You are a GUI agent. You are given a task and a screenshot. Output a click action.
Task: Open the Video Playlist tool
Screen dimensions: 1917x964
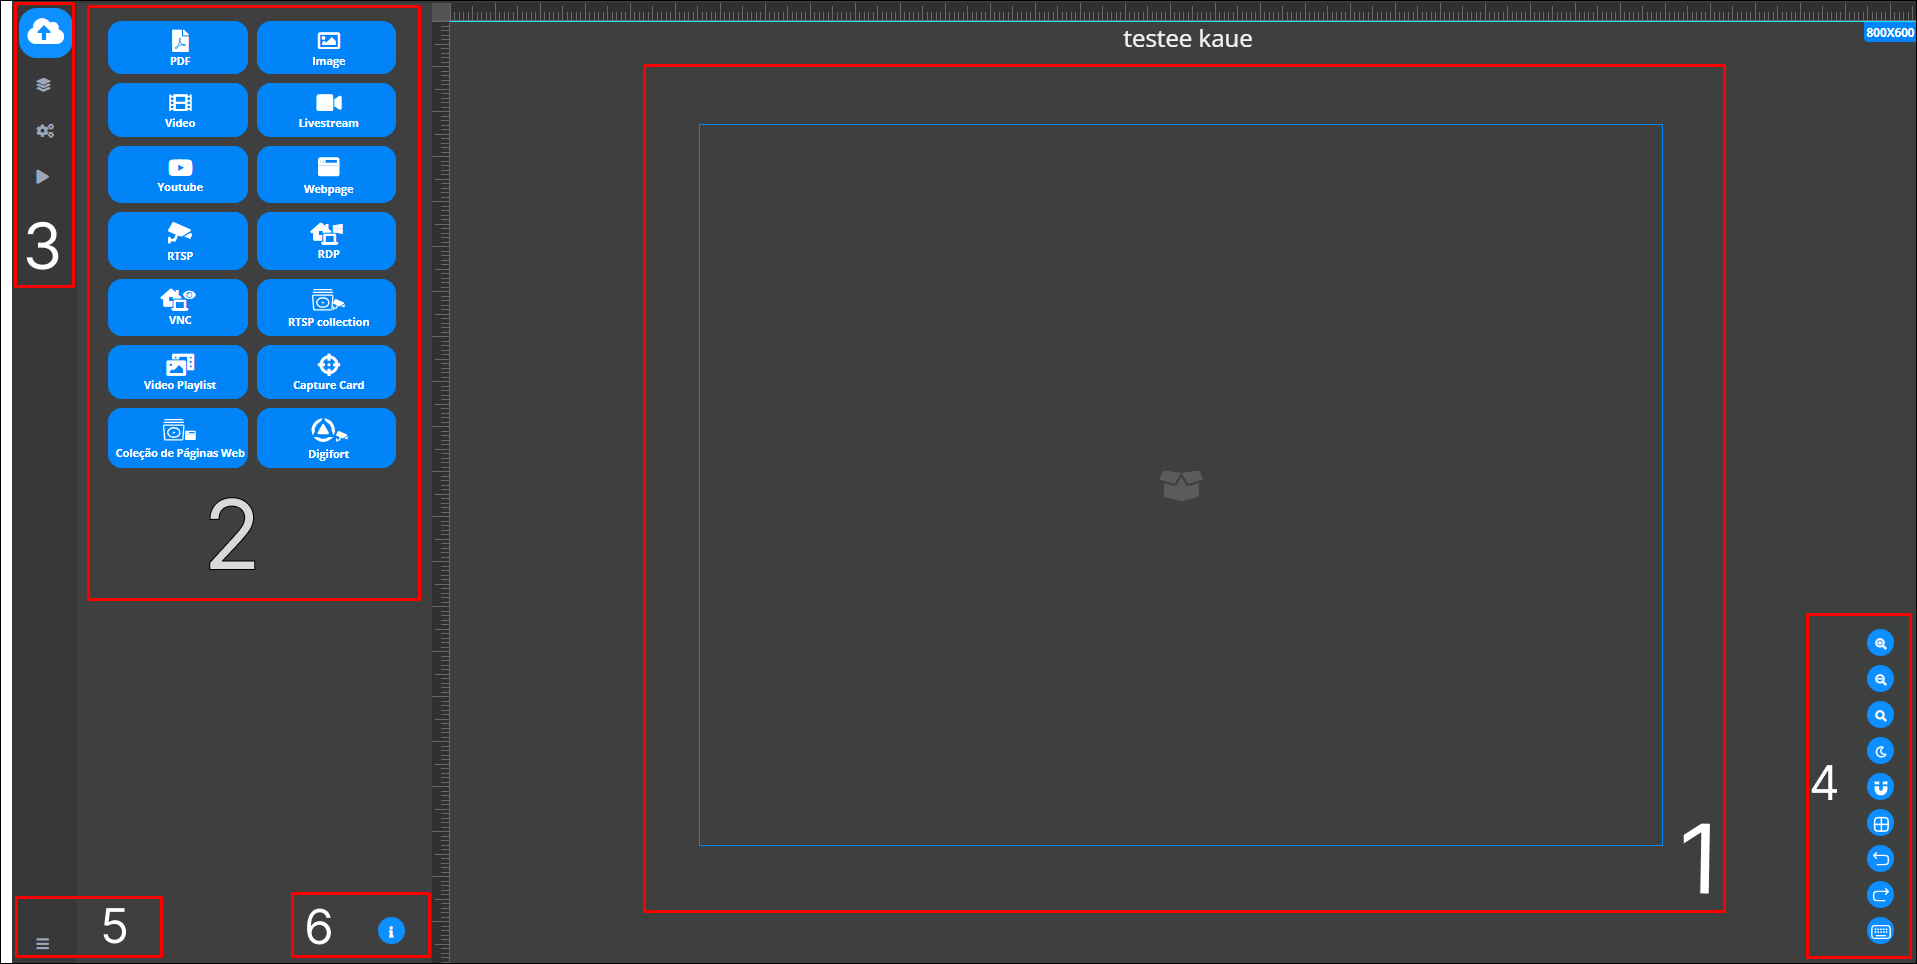pos(177,371)
